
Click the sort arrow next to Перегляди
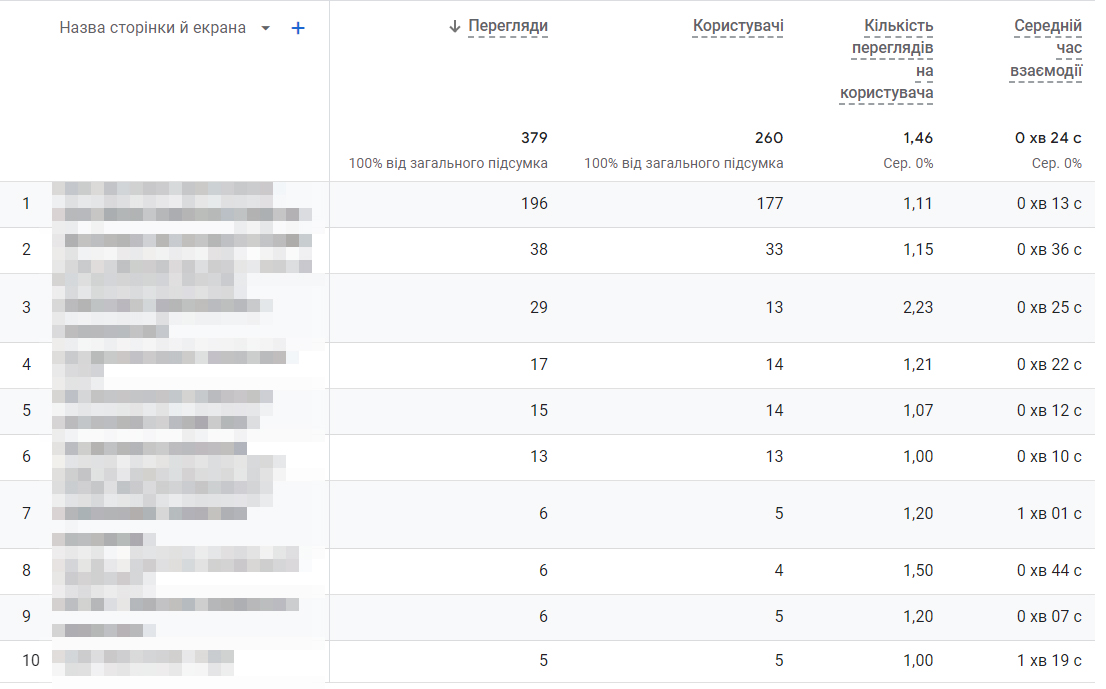pos(455,27)
